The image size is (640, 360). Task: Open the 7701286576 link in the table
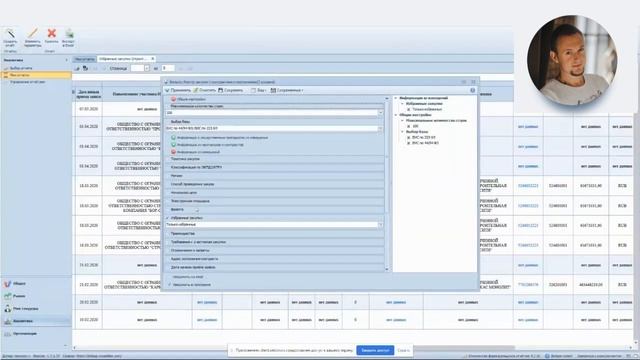click(528, 284)
